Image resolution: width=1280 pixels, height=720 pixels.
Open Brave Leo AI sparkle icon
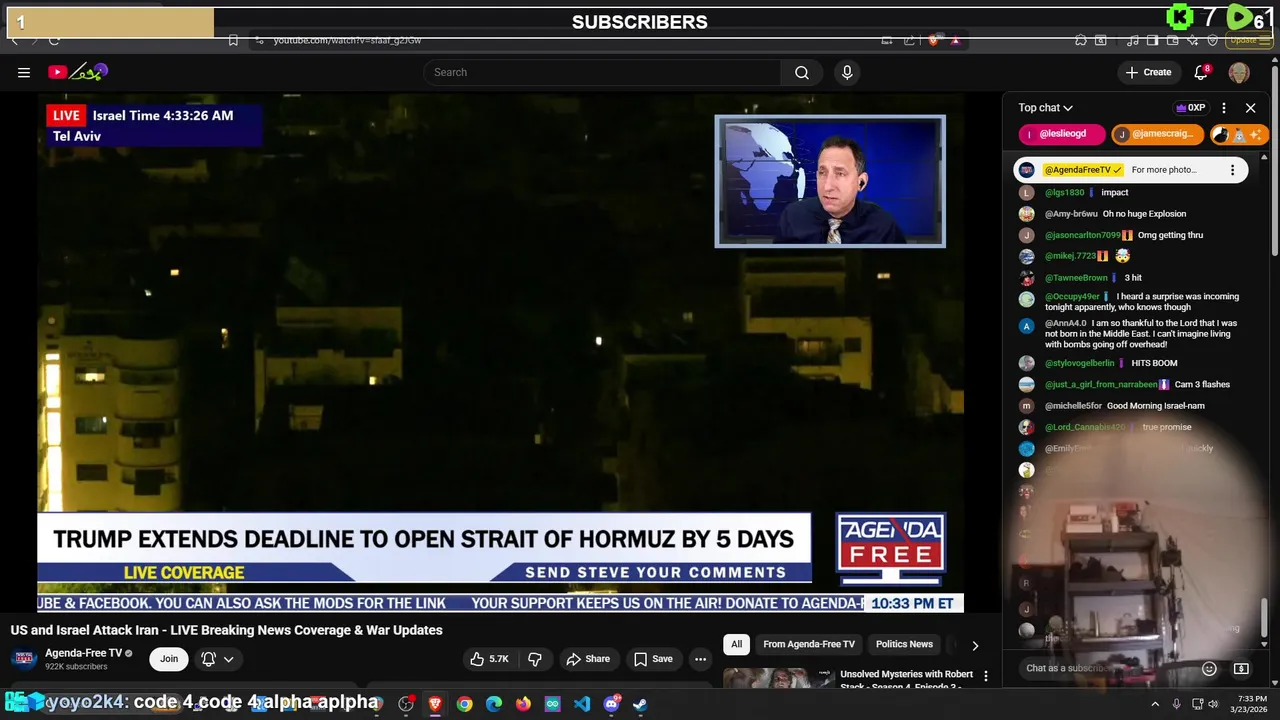(1193, 40)
